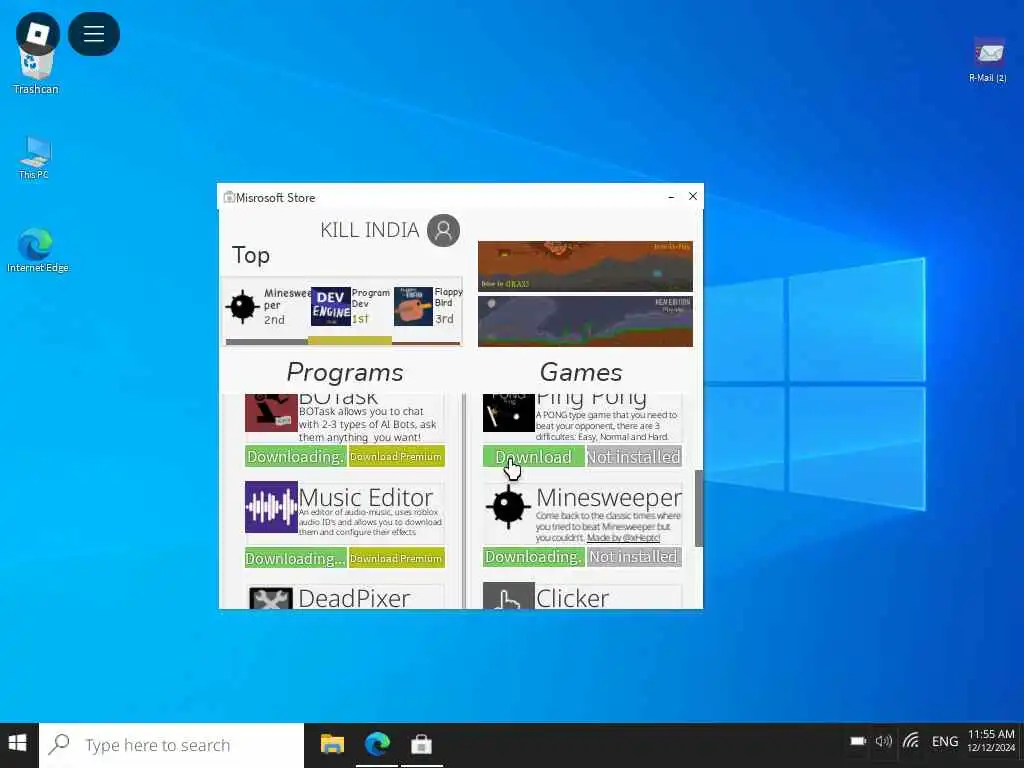Image resolution: width=1024 pixels, height=768 pixels.
Task: Click the battery icon in system tray
Action: [x=858, y=741]
